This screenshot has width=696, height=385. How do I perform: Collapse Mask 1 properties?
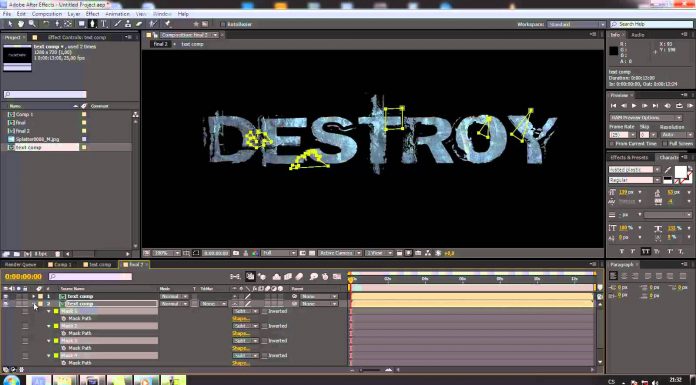pos(49,311)
